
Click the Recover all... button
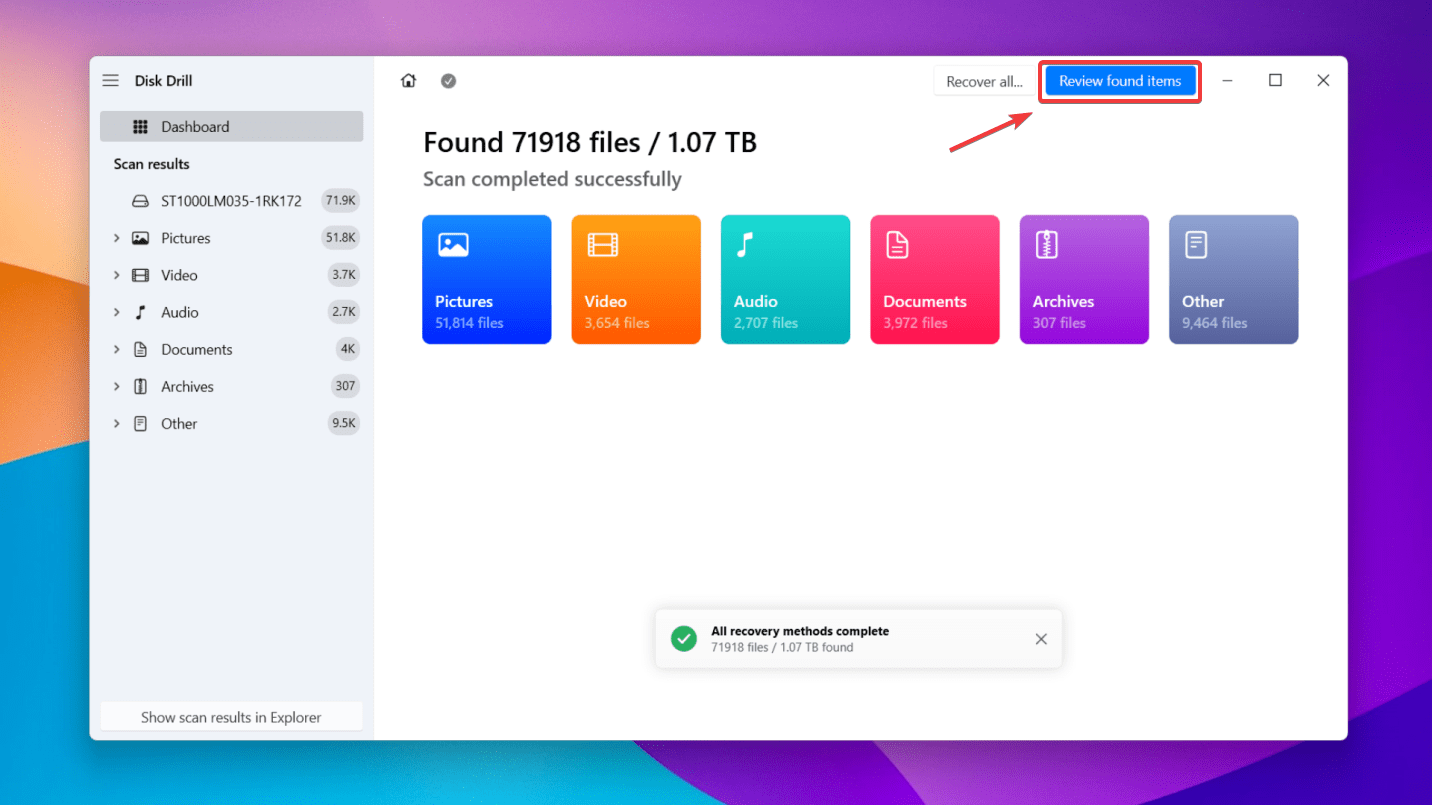984,82
